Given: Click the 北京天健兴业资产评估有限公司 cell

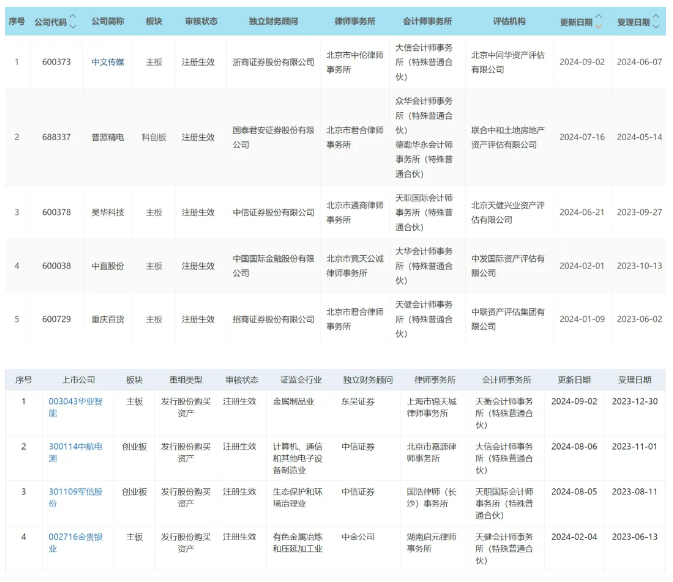Looking at the screenshot, I should [x=508, y=212].
